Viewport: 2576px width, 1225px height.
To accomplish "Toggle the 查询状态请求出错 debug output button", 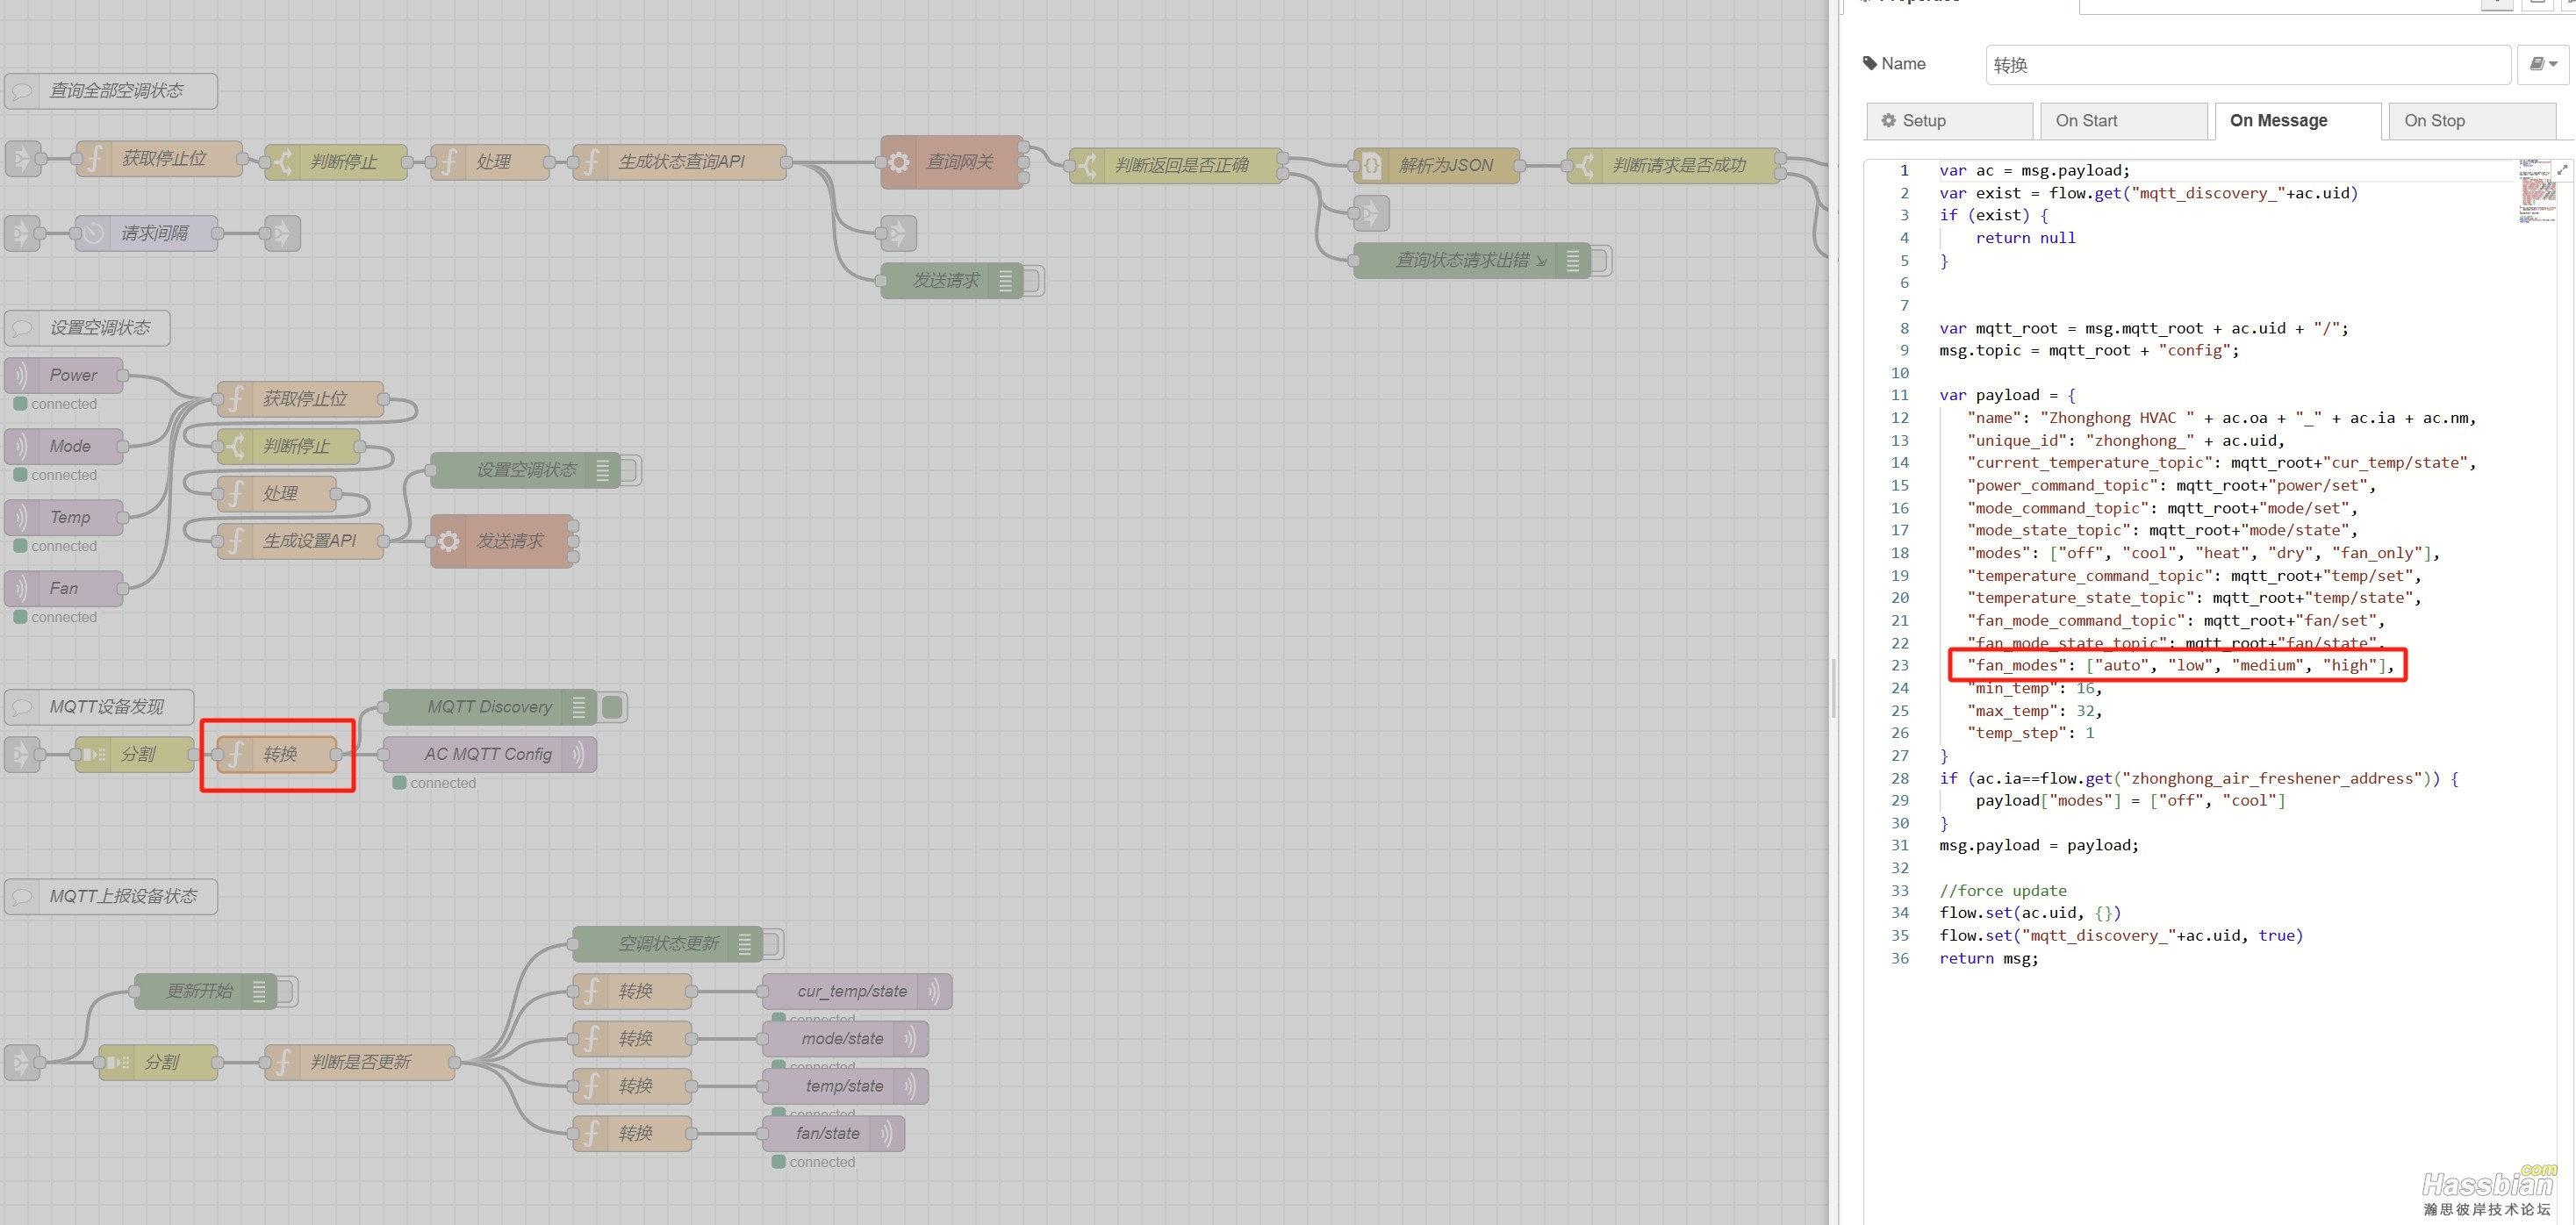I will tap(1600, 261).
